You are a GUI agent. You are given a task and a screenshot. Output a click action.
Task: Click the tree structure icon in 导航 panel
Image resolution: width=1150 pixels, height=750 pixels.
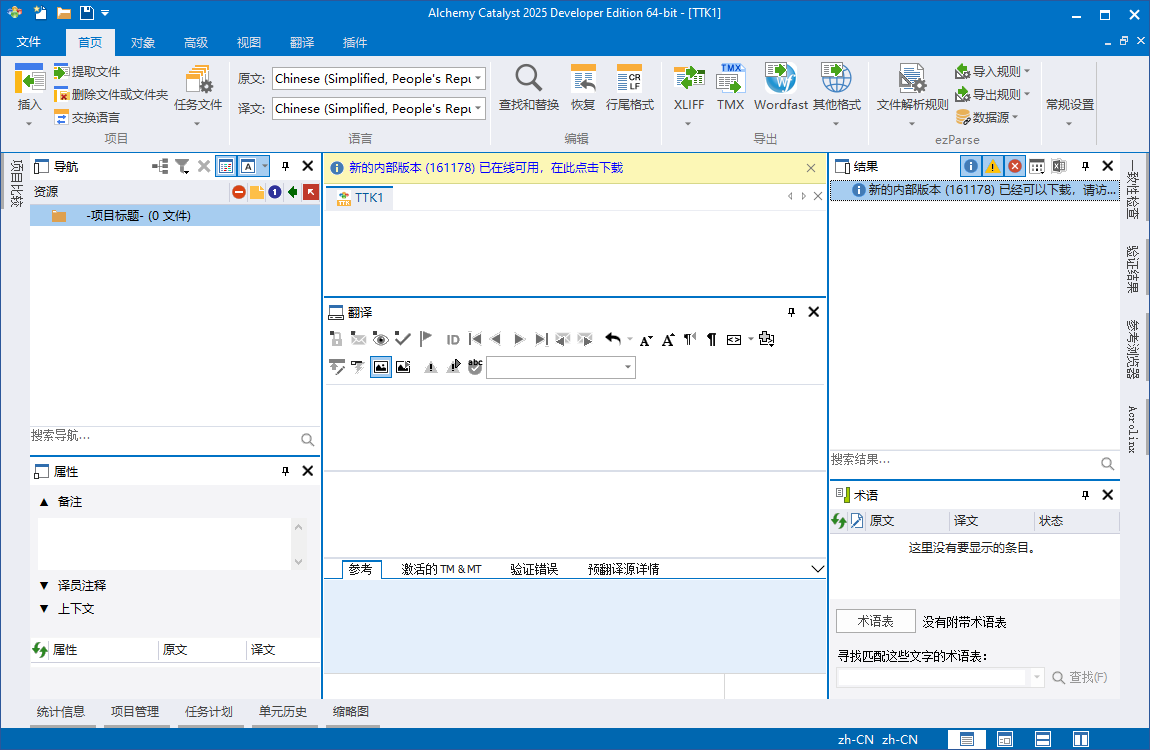point(160,166)
